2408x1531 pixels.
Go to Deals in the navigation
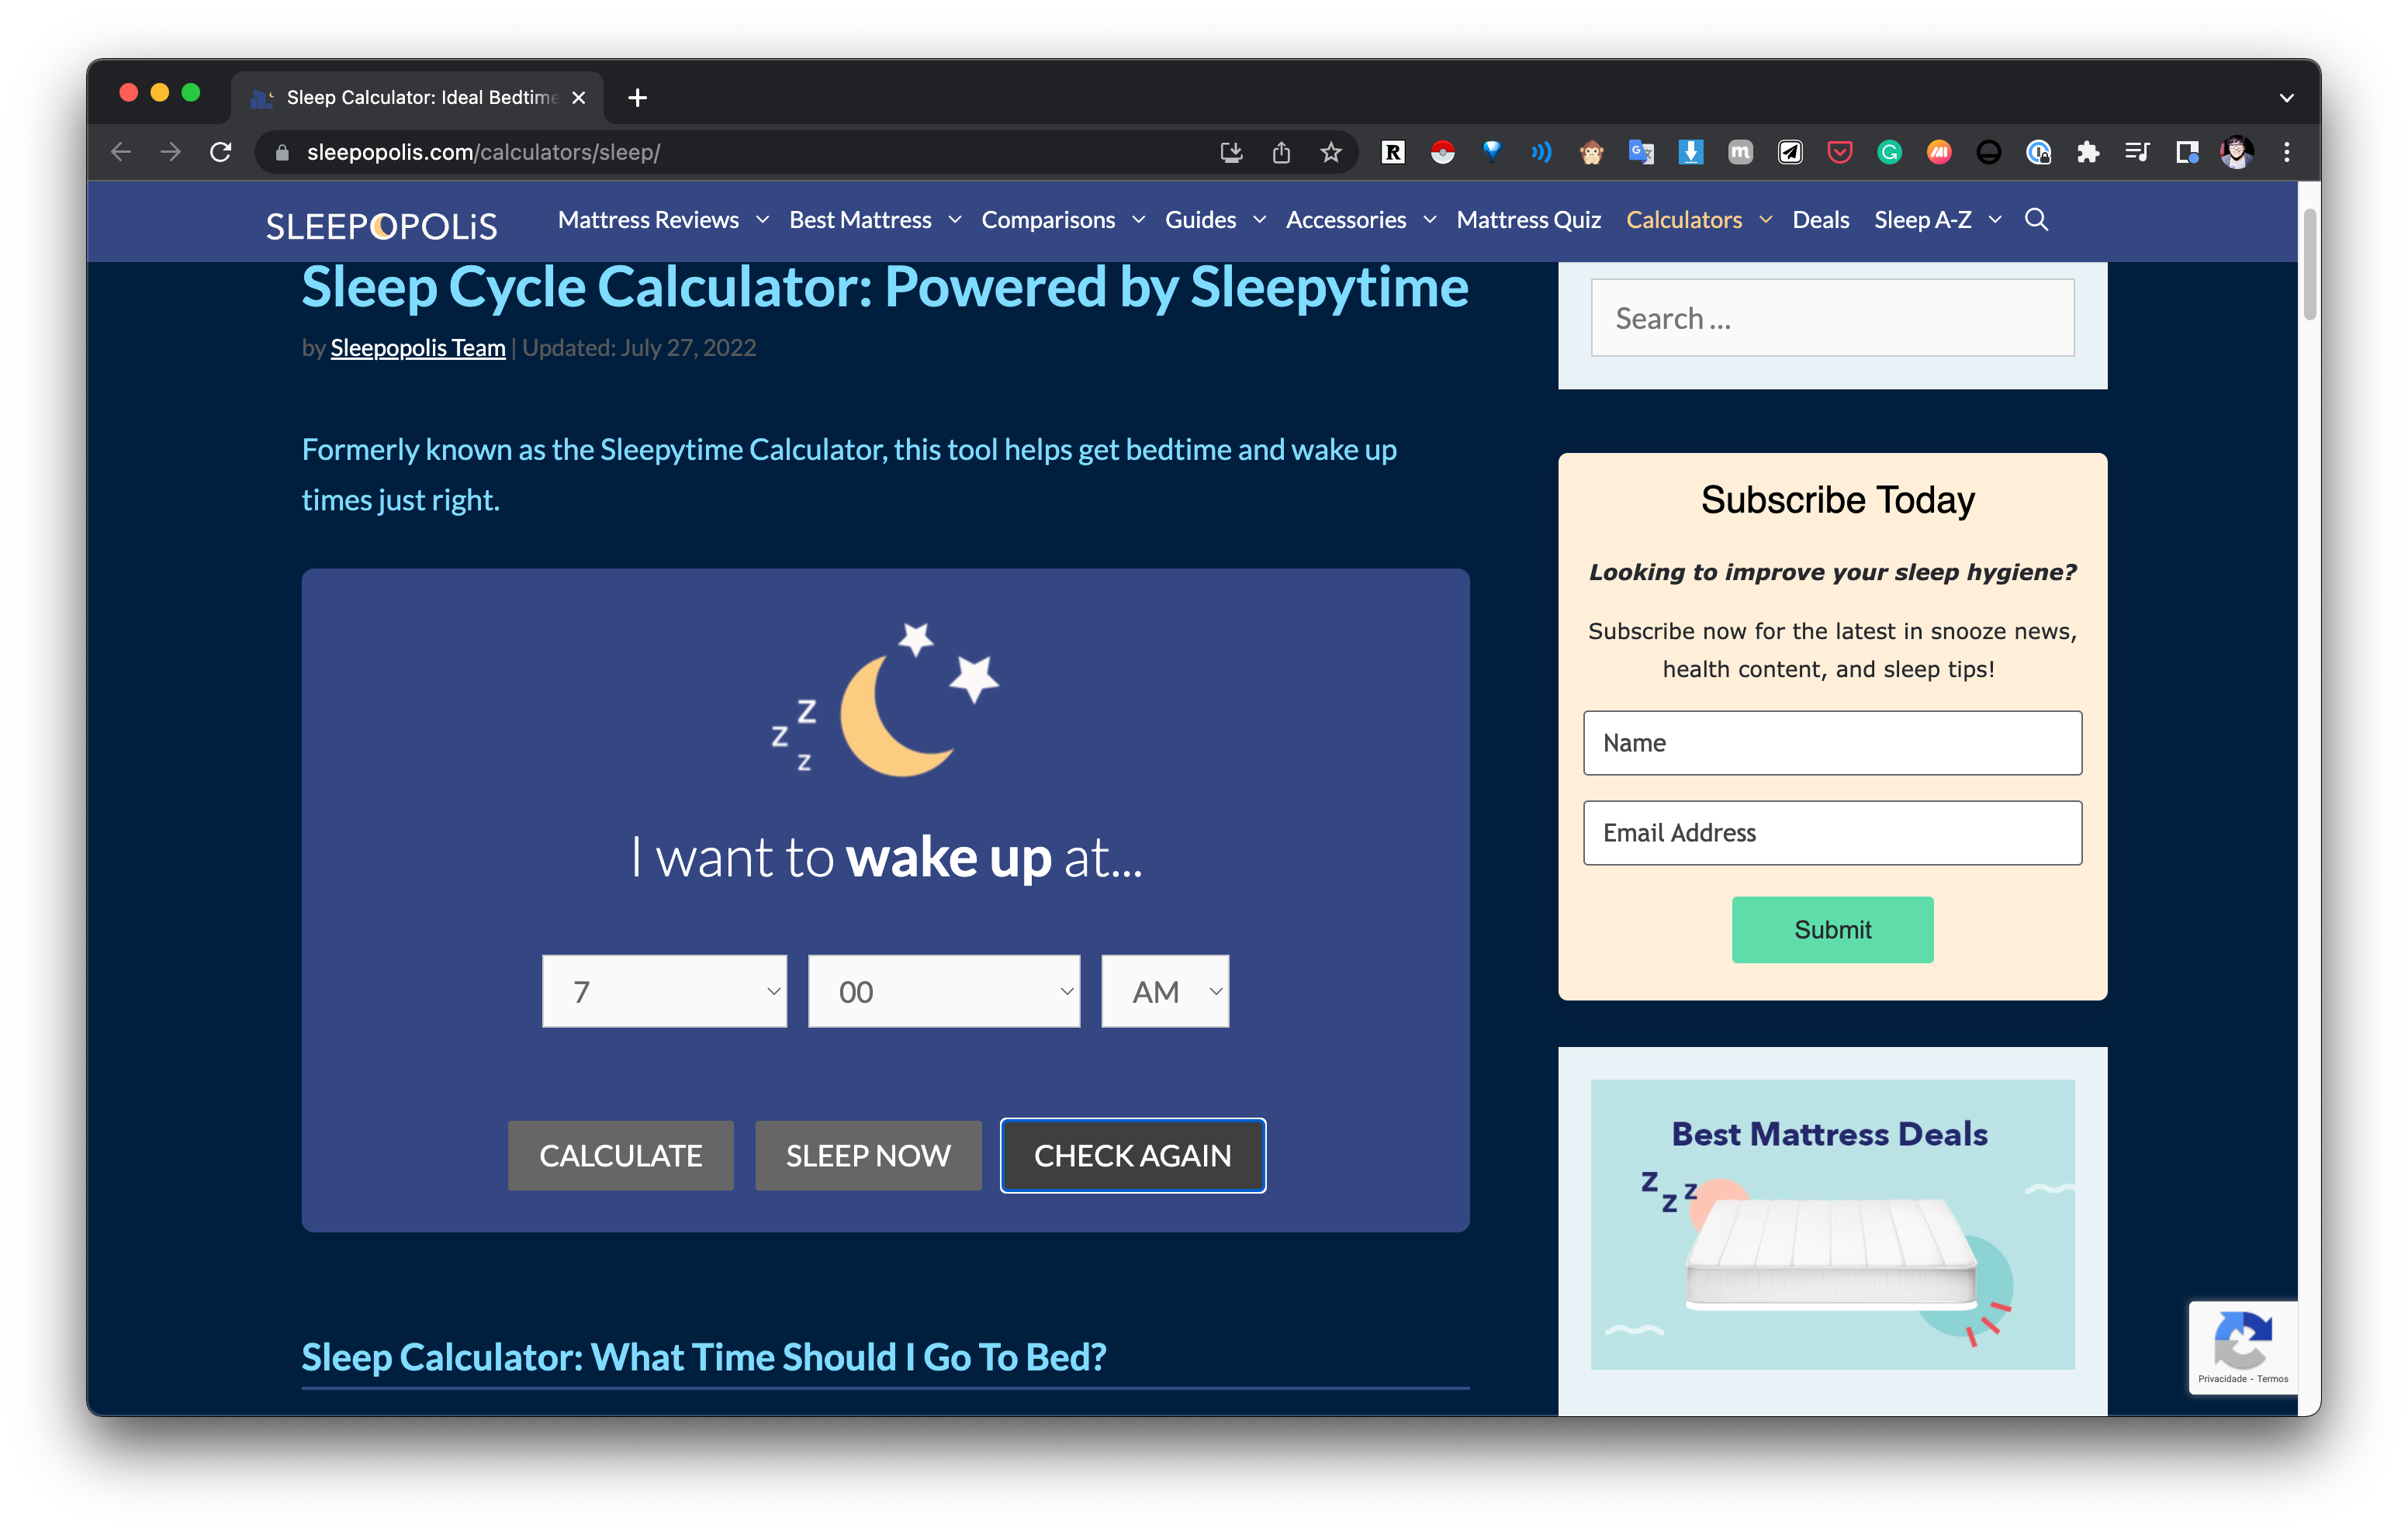[1820, 220]
